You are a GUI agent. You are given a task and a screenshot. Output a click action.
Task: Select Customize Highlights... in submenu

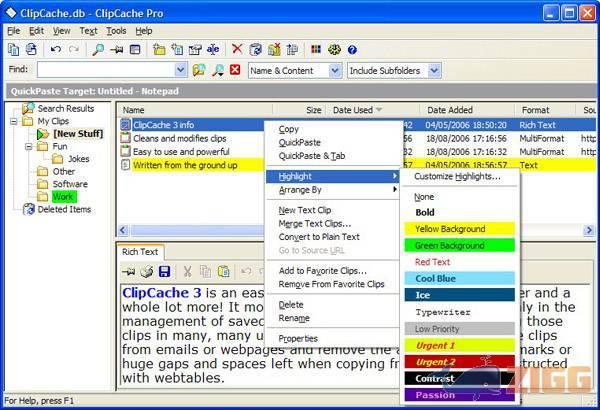pyautogui.click(x=457, y=177)
